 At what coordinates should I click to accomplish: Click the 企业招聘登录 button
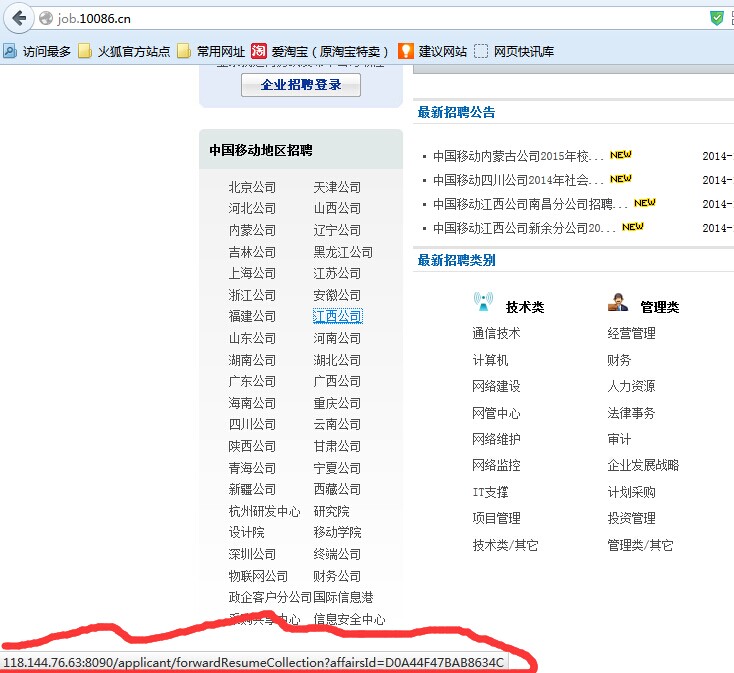coord(301,85)
